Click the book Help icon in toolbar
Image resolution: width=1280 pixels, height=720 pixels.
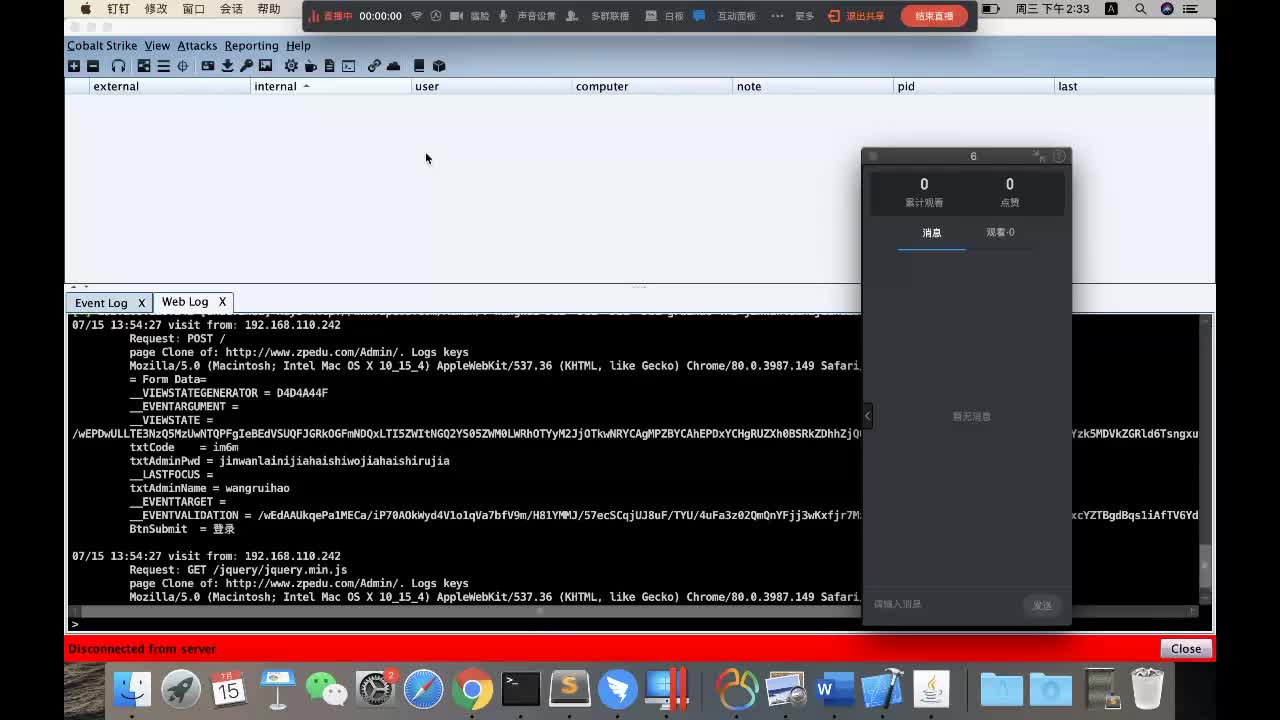pos(419,66)
